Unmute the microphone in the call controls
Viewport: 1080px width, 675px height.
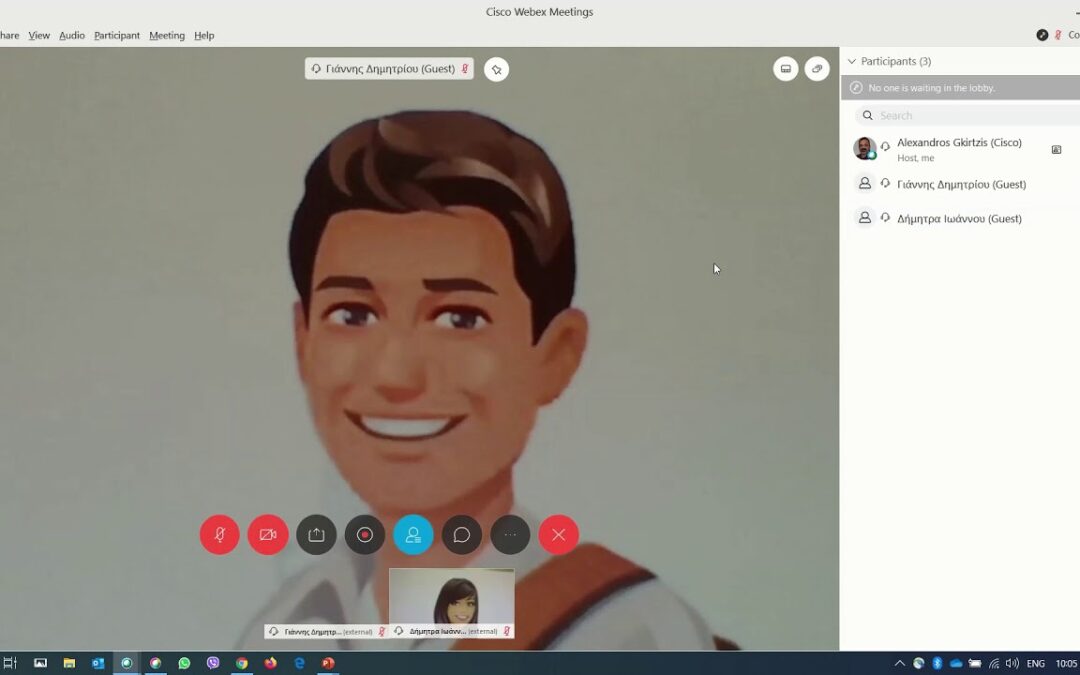pyautogui.click(x=220, y=535)
